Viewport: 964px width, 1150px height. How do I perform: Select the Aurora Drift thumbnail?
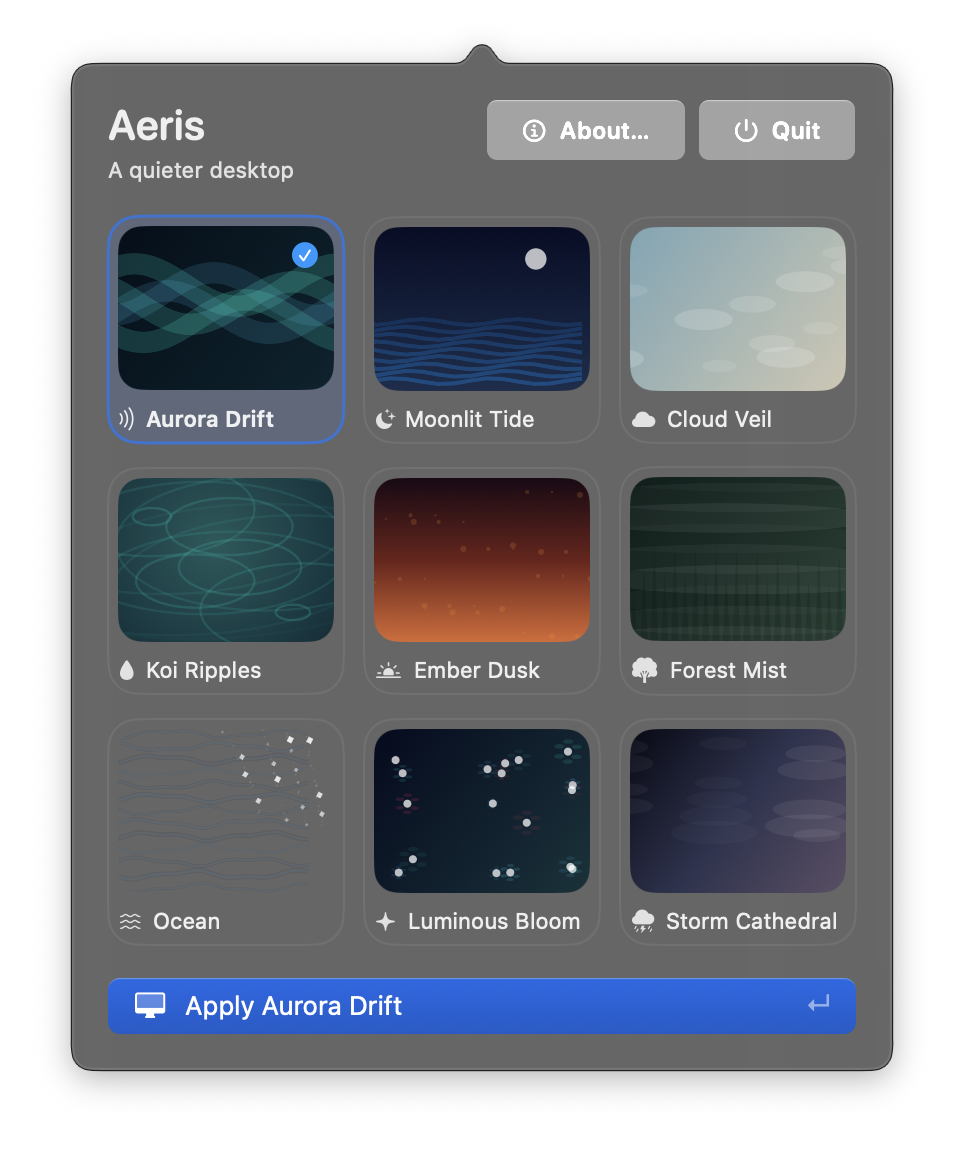(x=226, y=308)
